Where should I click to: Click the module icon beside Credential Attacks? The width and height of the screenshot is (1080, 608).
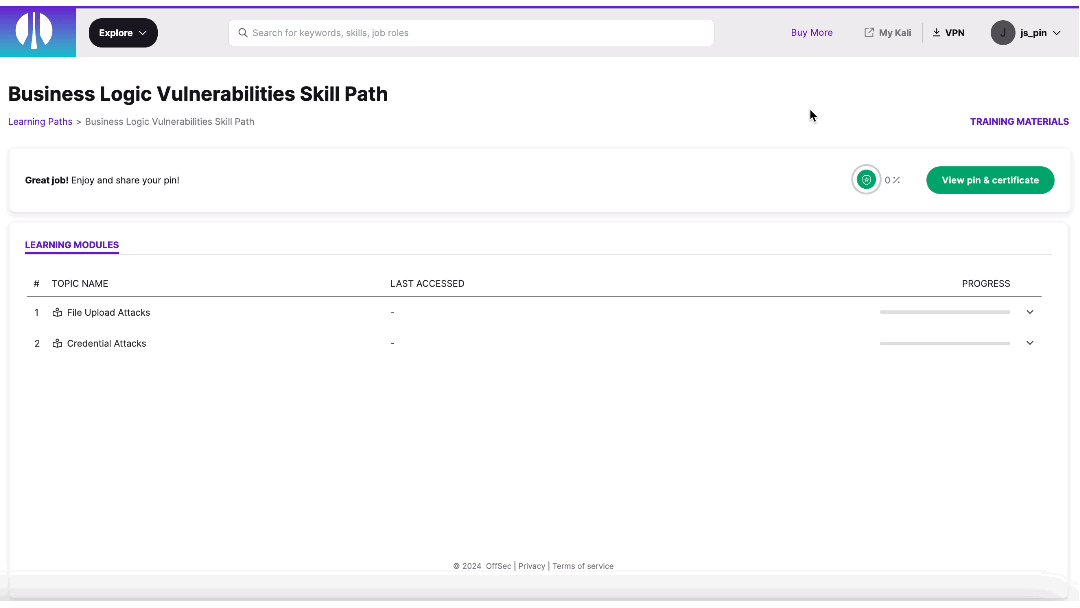pos(57,343)
